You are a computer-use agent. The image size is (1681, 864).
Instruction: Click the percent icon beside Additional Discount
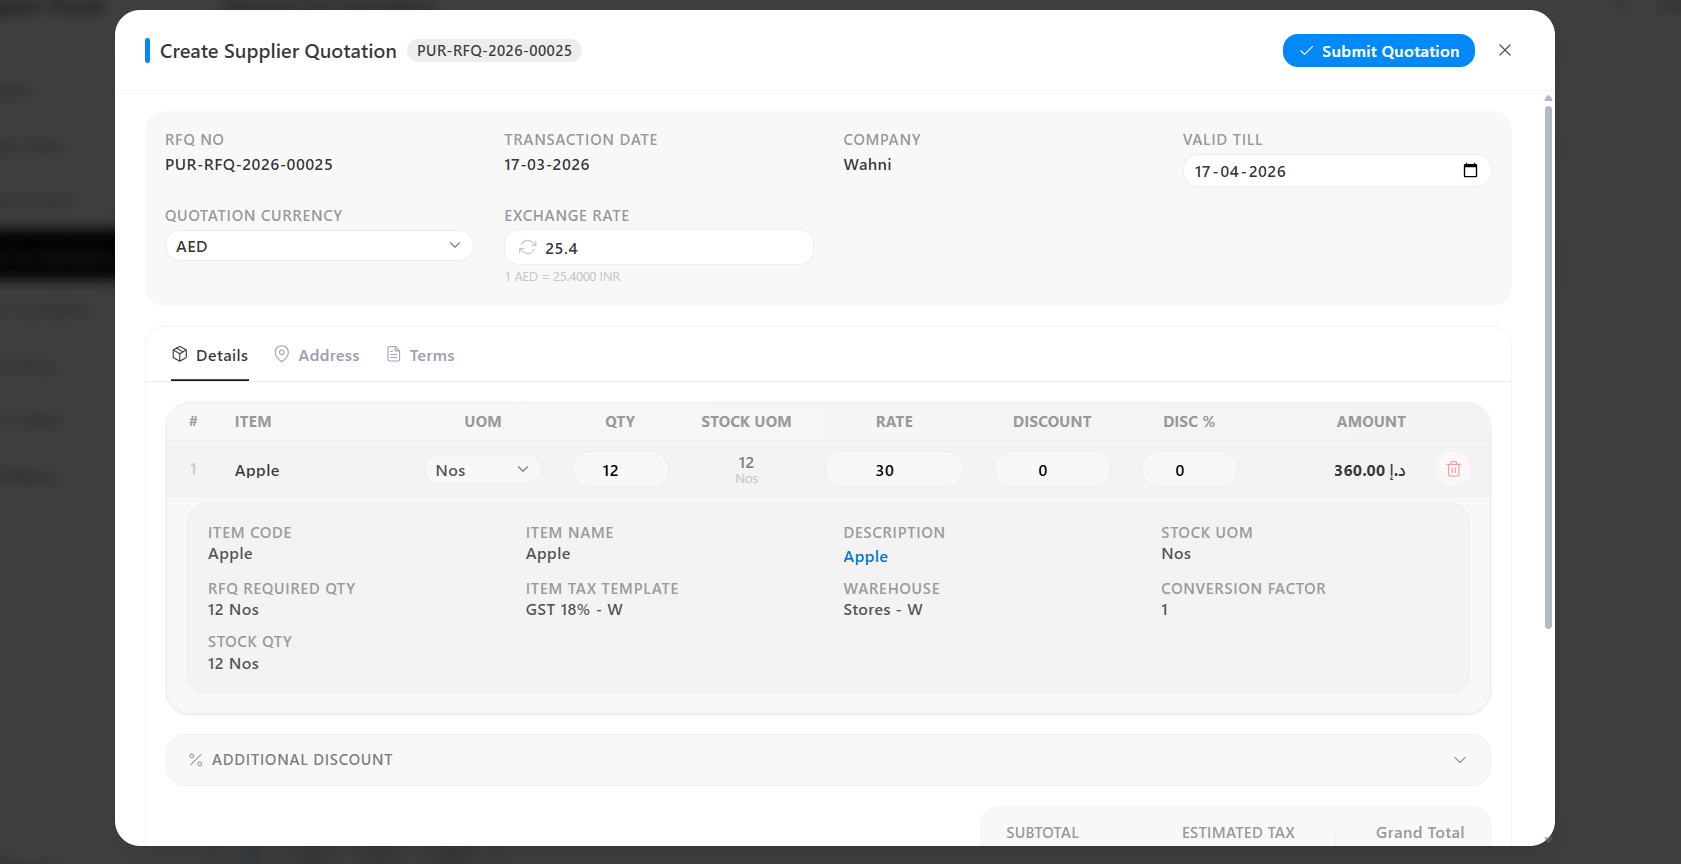196,760
